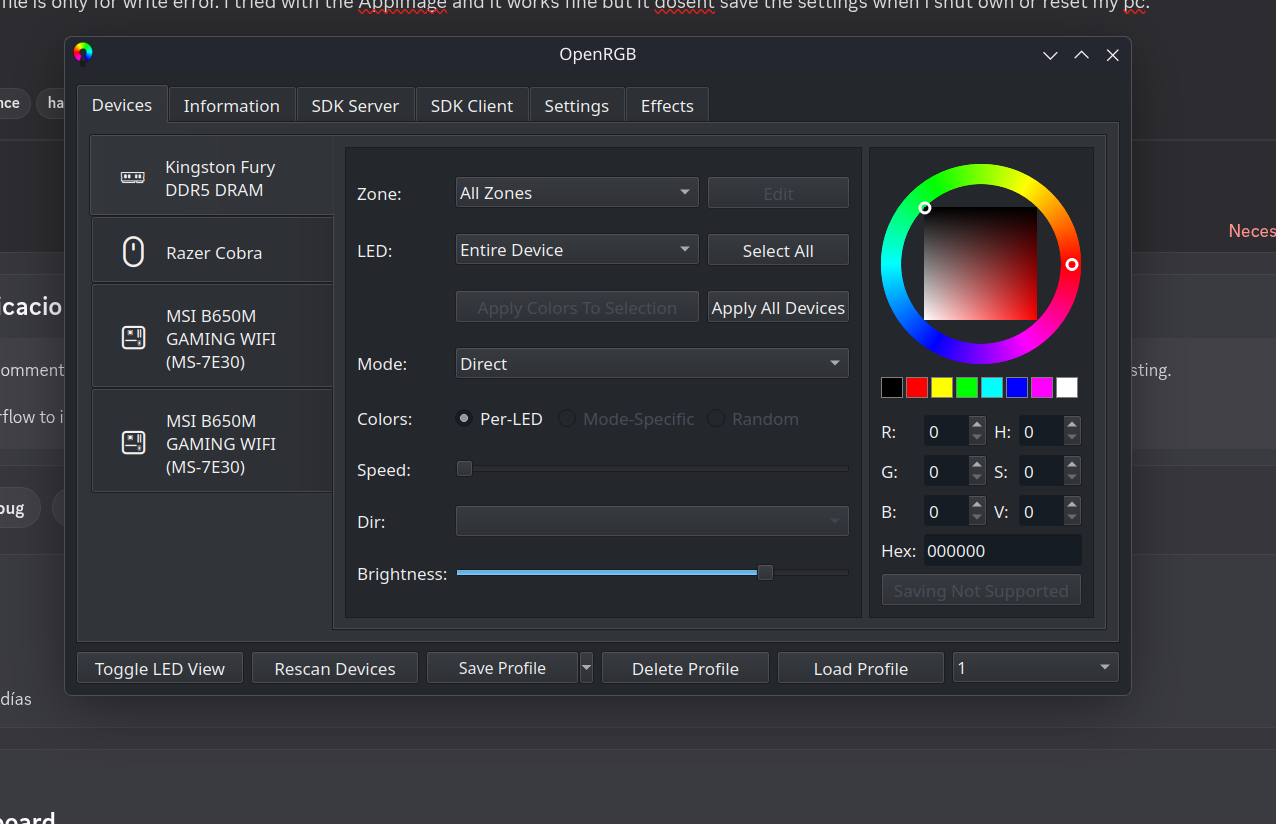The height and width of the screenshot is (824, 1276).
Task: Open the SDK Client tab
Action: coord(472,106)
